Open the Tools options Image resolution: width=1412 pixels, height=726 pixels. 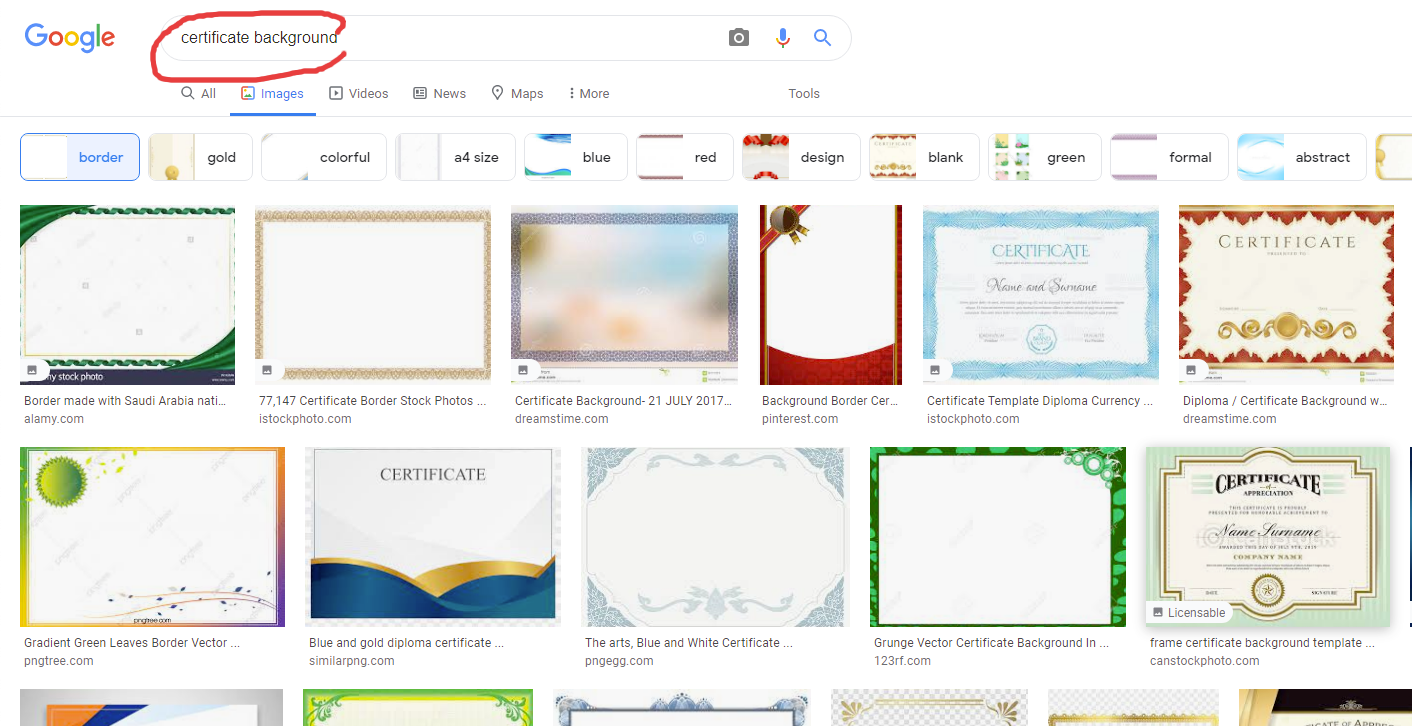[x=803, y=93]
